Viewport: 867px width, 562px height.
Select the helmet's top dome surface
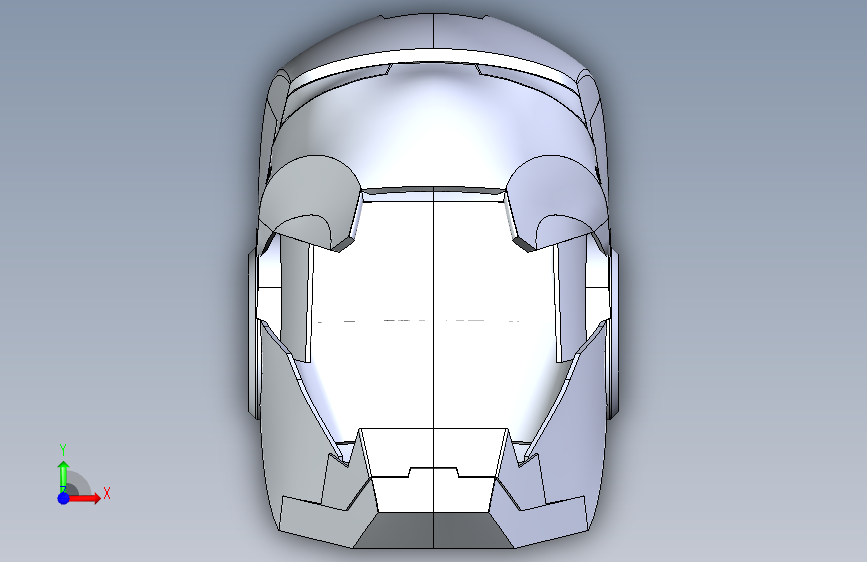[434, 33]
